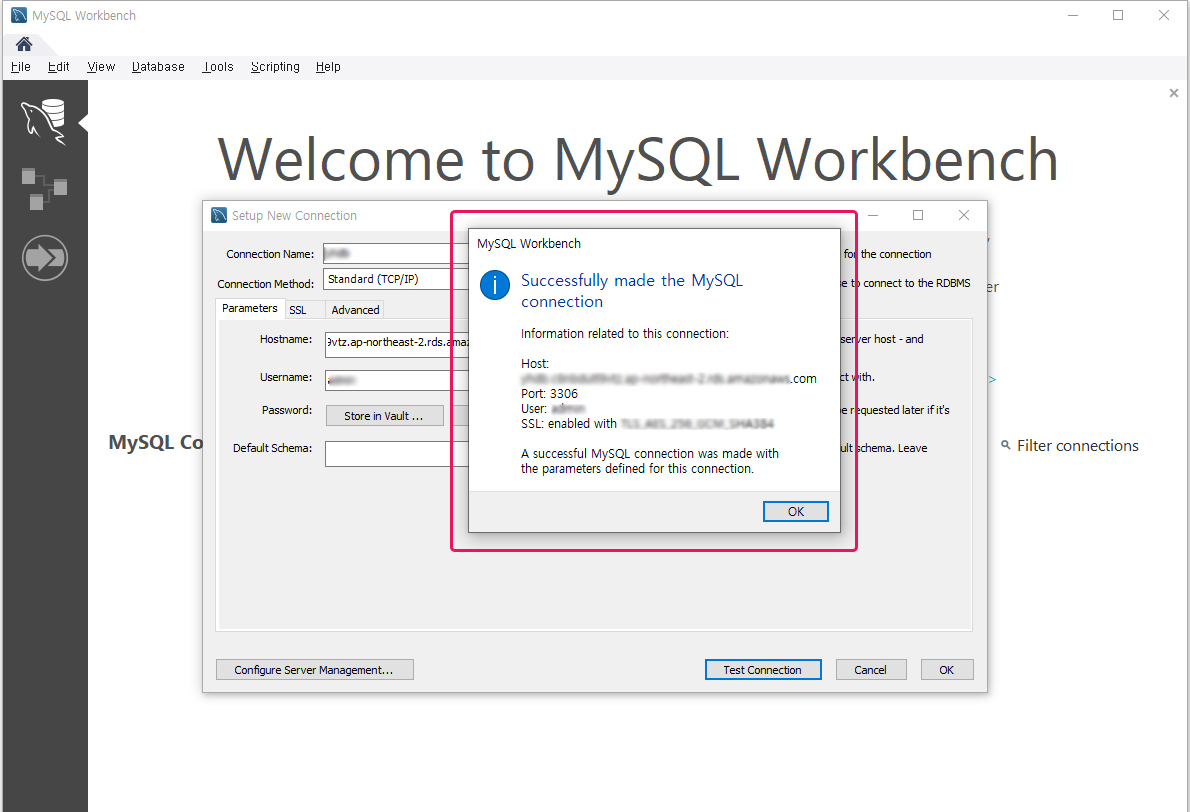This screenshot has width=1190, height=812.
Task: Click the Setup New Connection title icon
Action: coord(219,216)
